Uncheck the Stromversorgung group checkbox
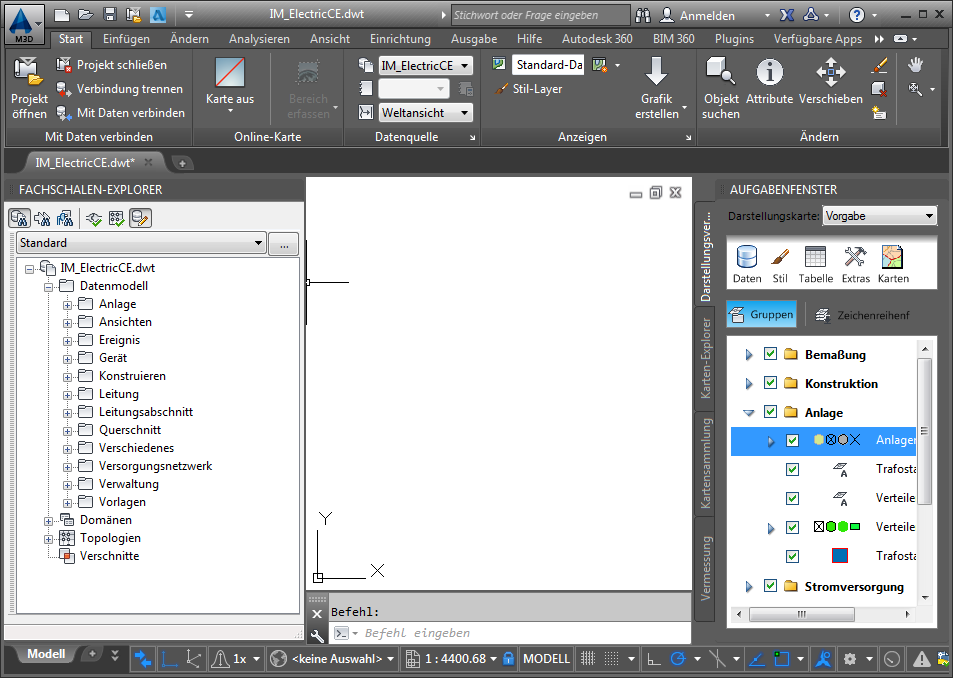The width and height of the screenshot is (953, 678). tap(770, 586)
